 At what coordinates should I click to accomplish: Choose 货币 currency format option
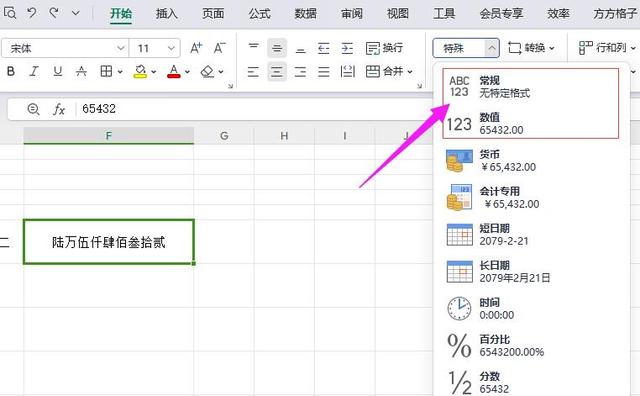531,160
